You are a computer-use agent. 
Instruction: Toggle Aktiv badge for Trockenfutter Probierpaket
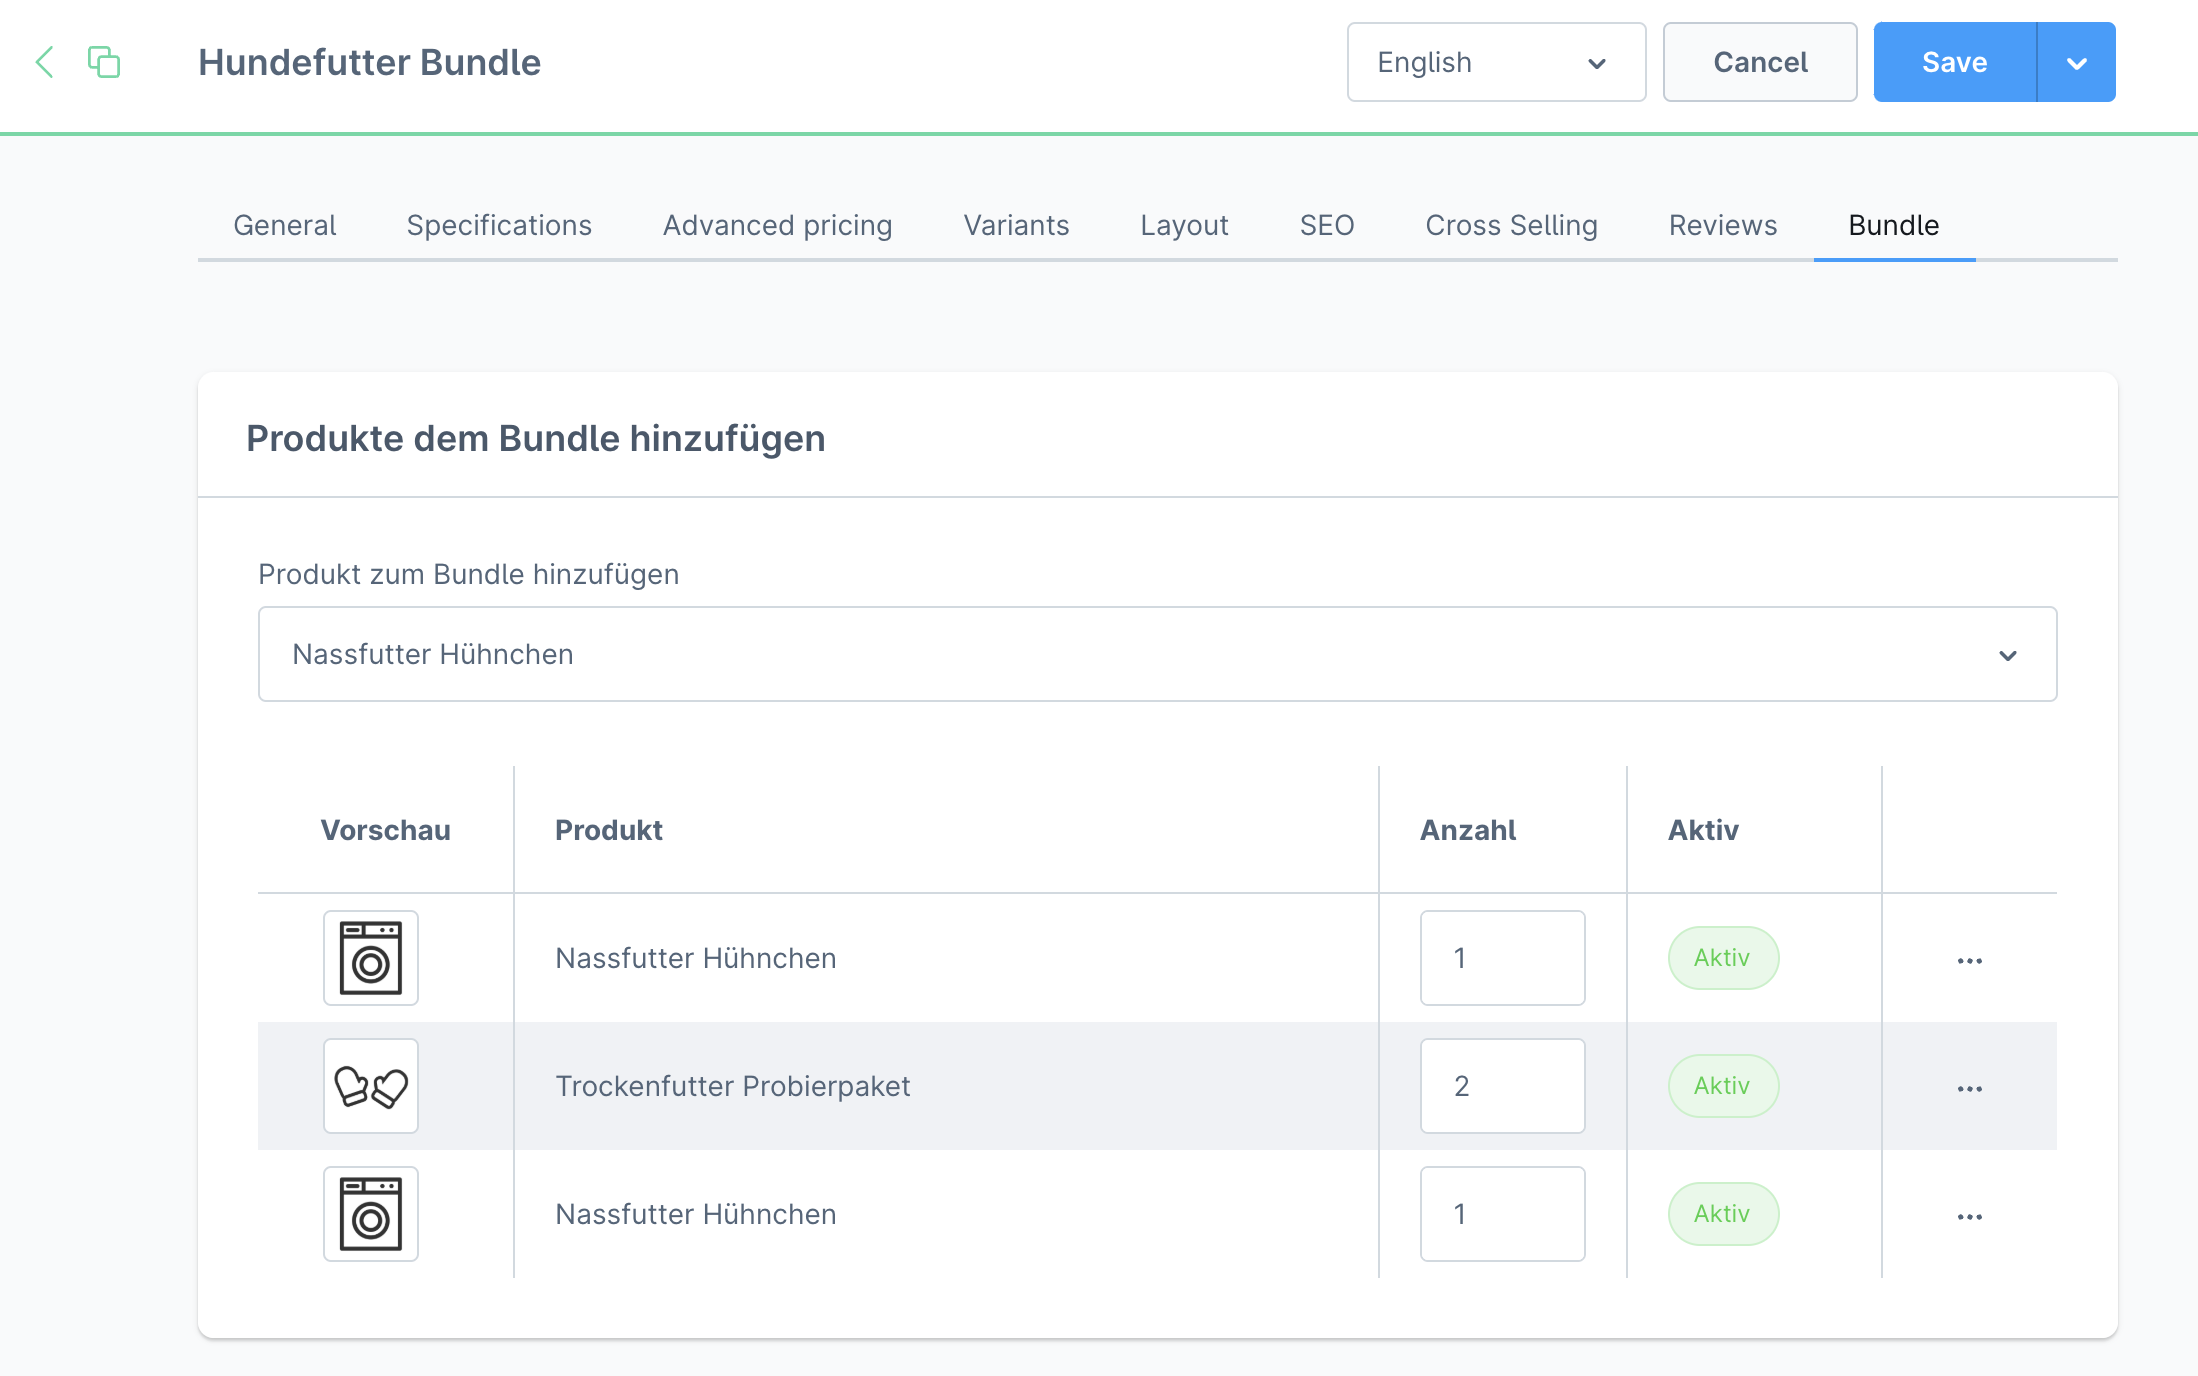[x=1722, y=1086]
